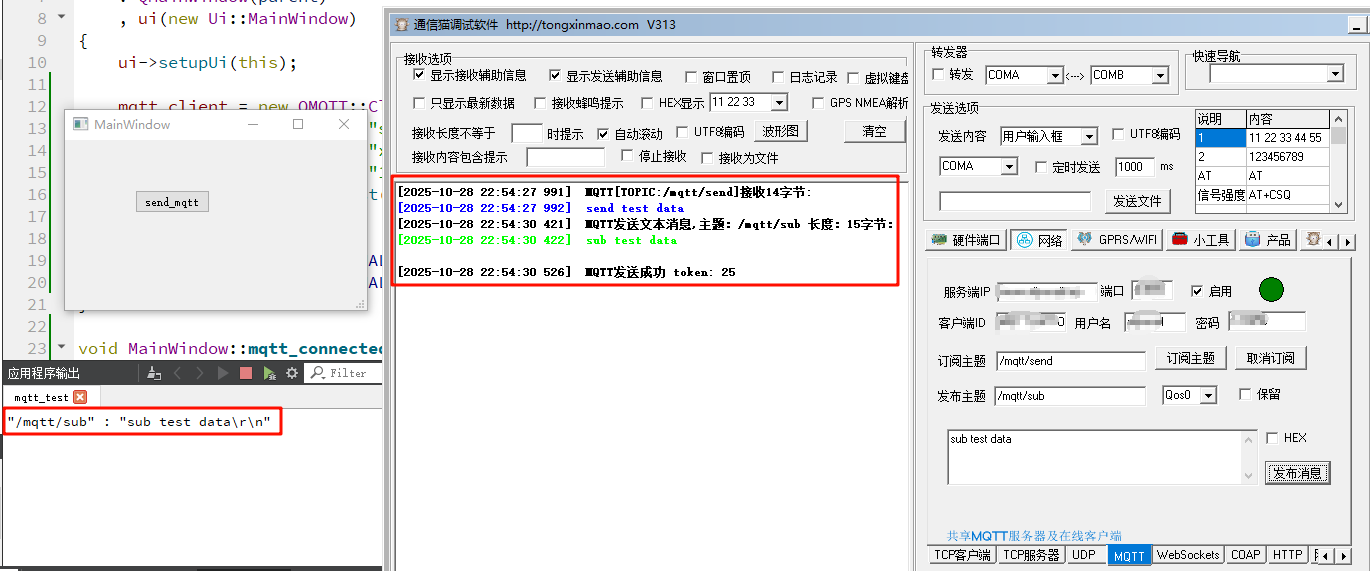Click 取消订阅 button

(1270, 358)
